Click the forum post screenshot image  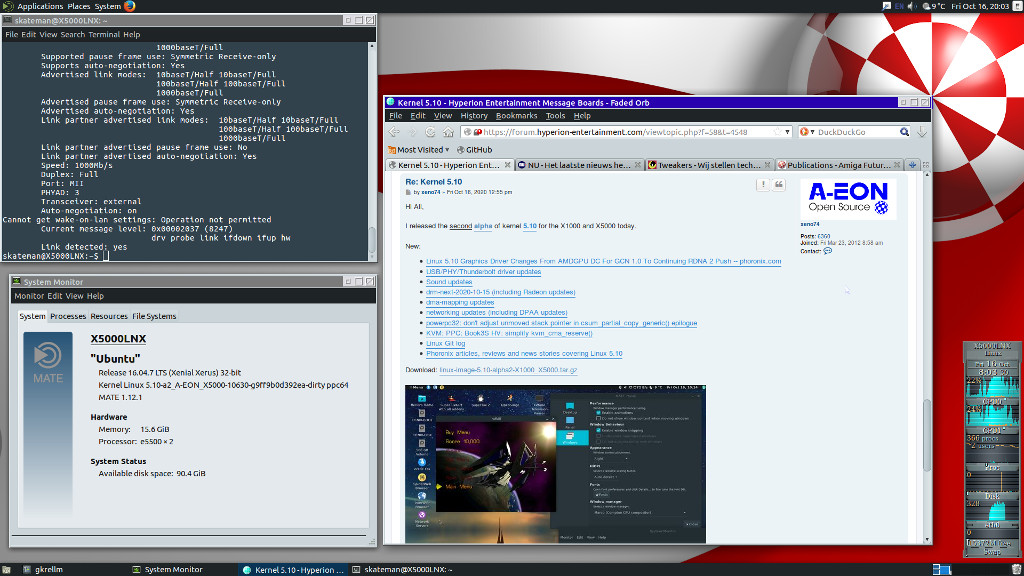pos(555,464)
